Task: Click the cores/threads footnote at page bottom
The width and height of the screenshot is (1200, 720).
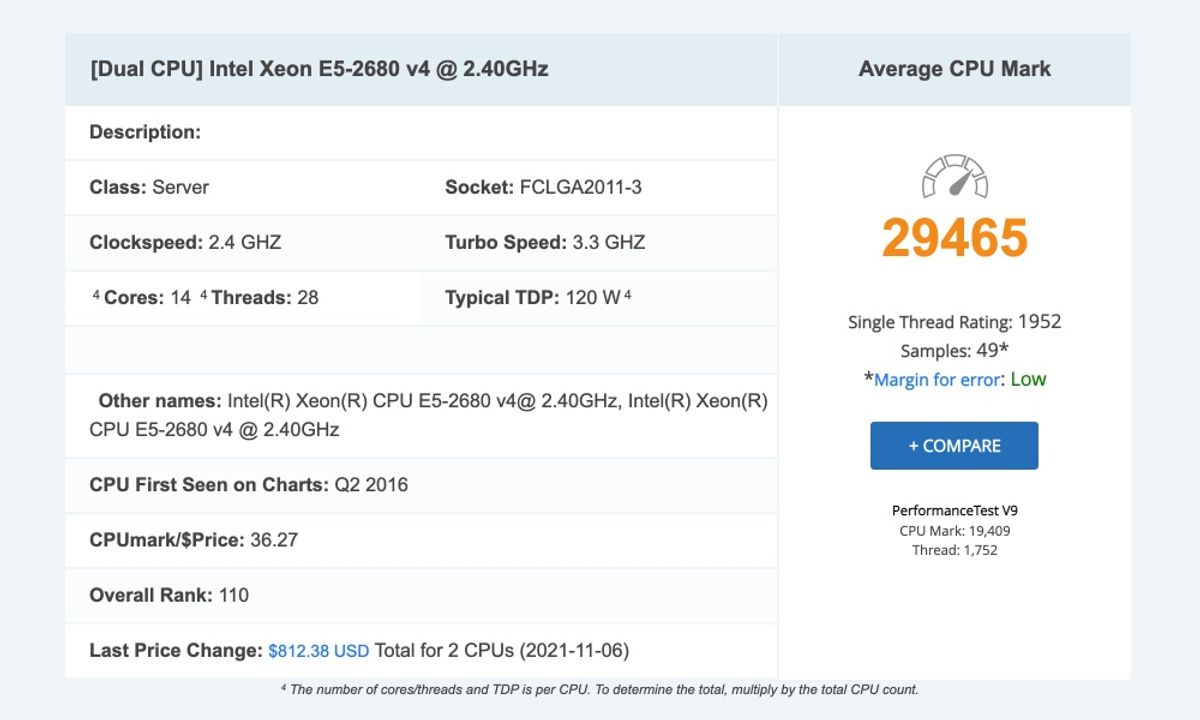Action: (x=599, y=690)
